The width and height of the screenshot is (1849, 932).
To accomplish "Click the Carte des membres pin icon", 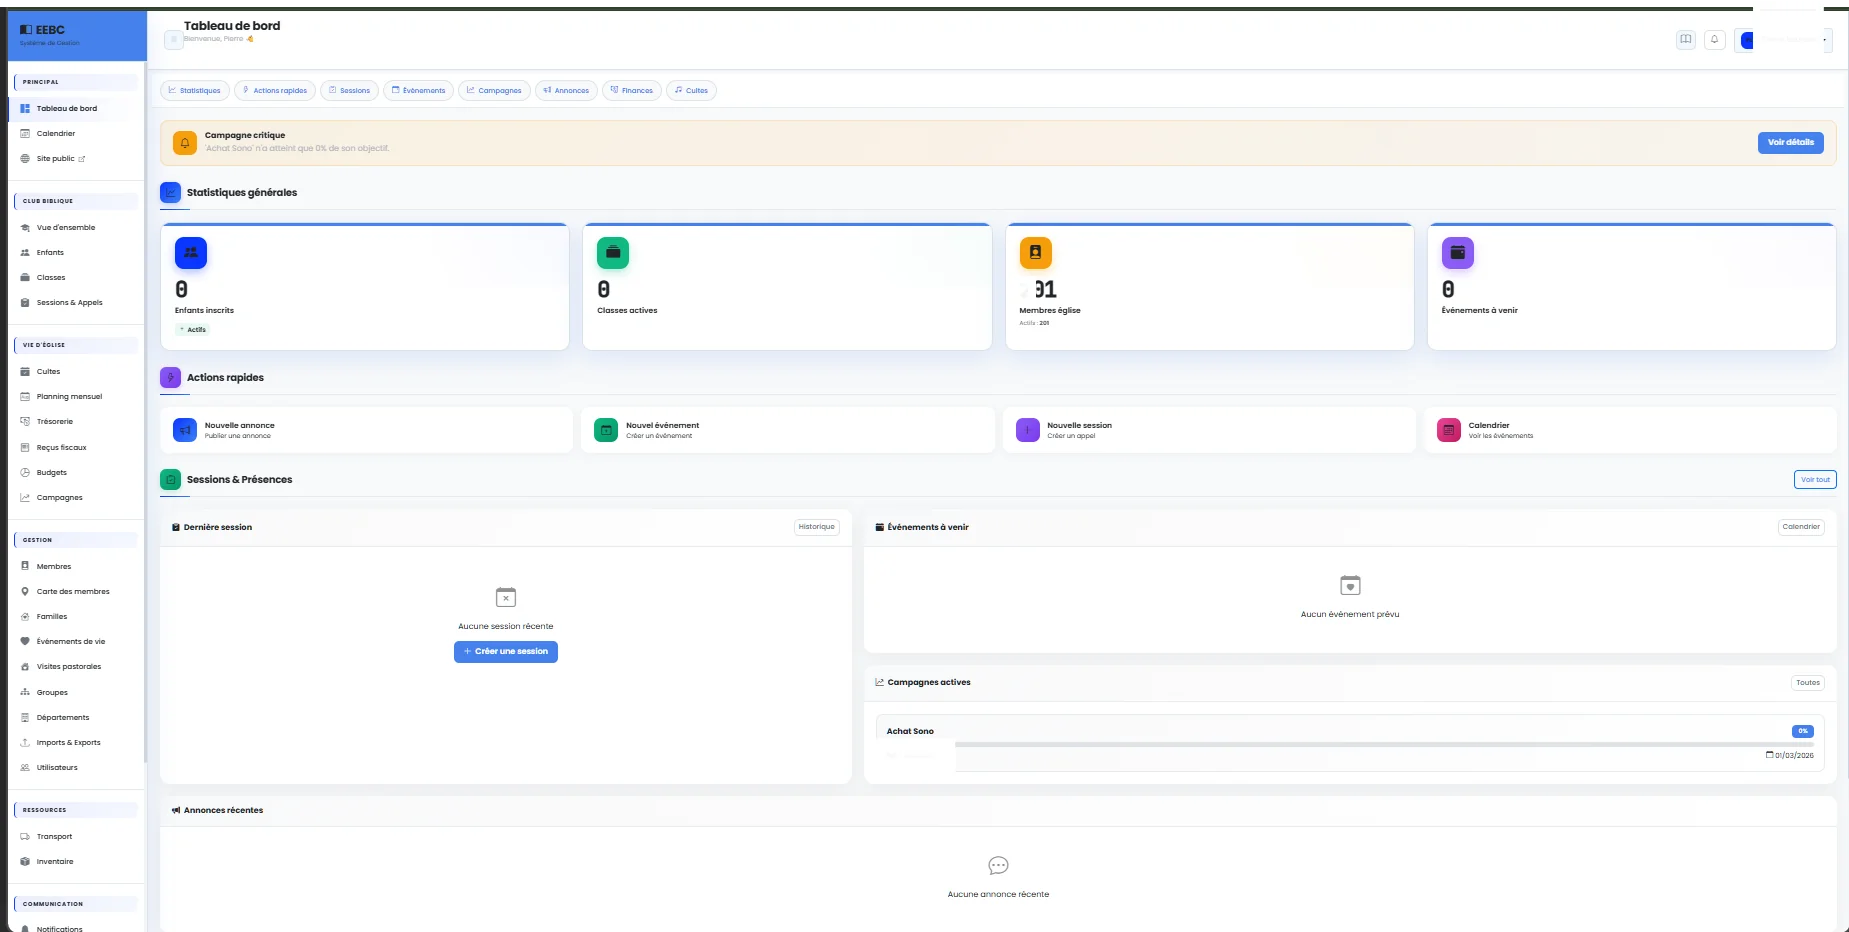I will point(25,591).
